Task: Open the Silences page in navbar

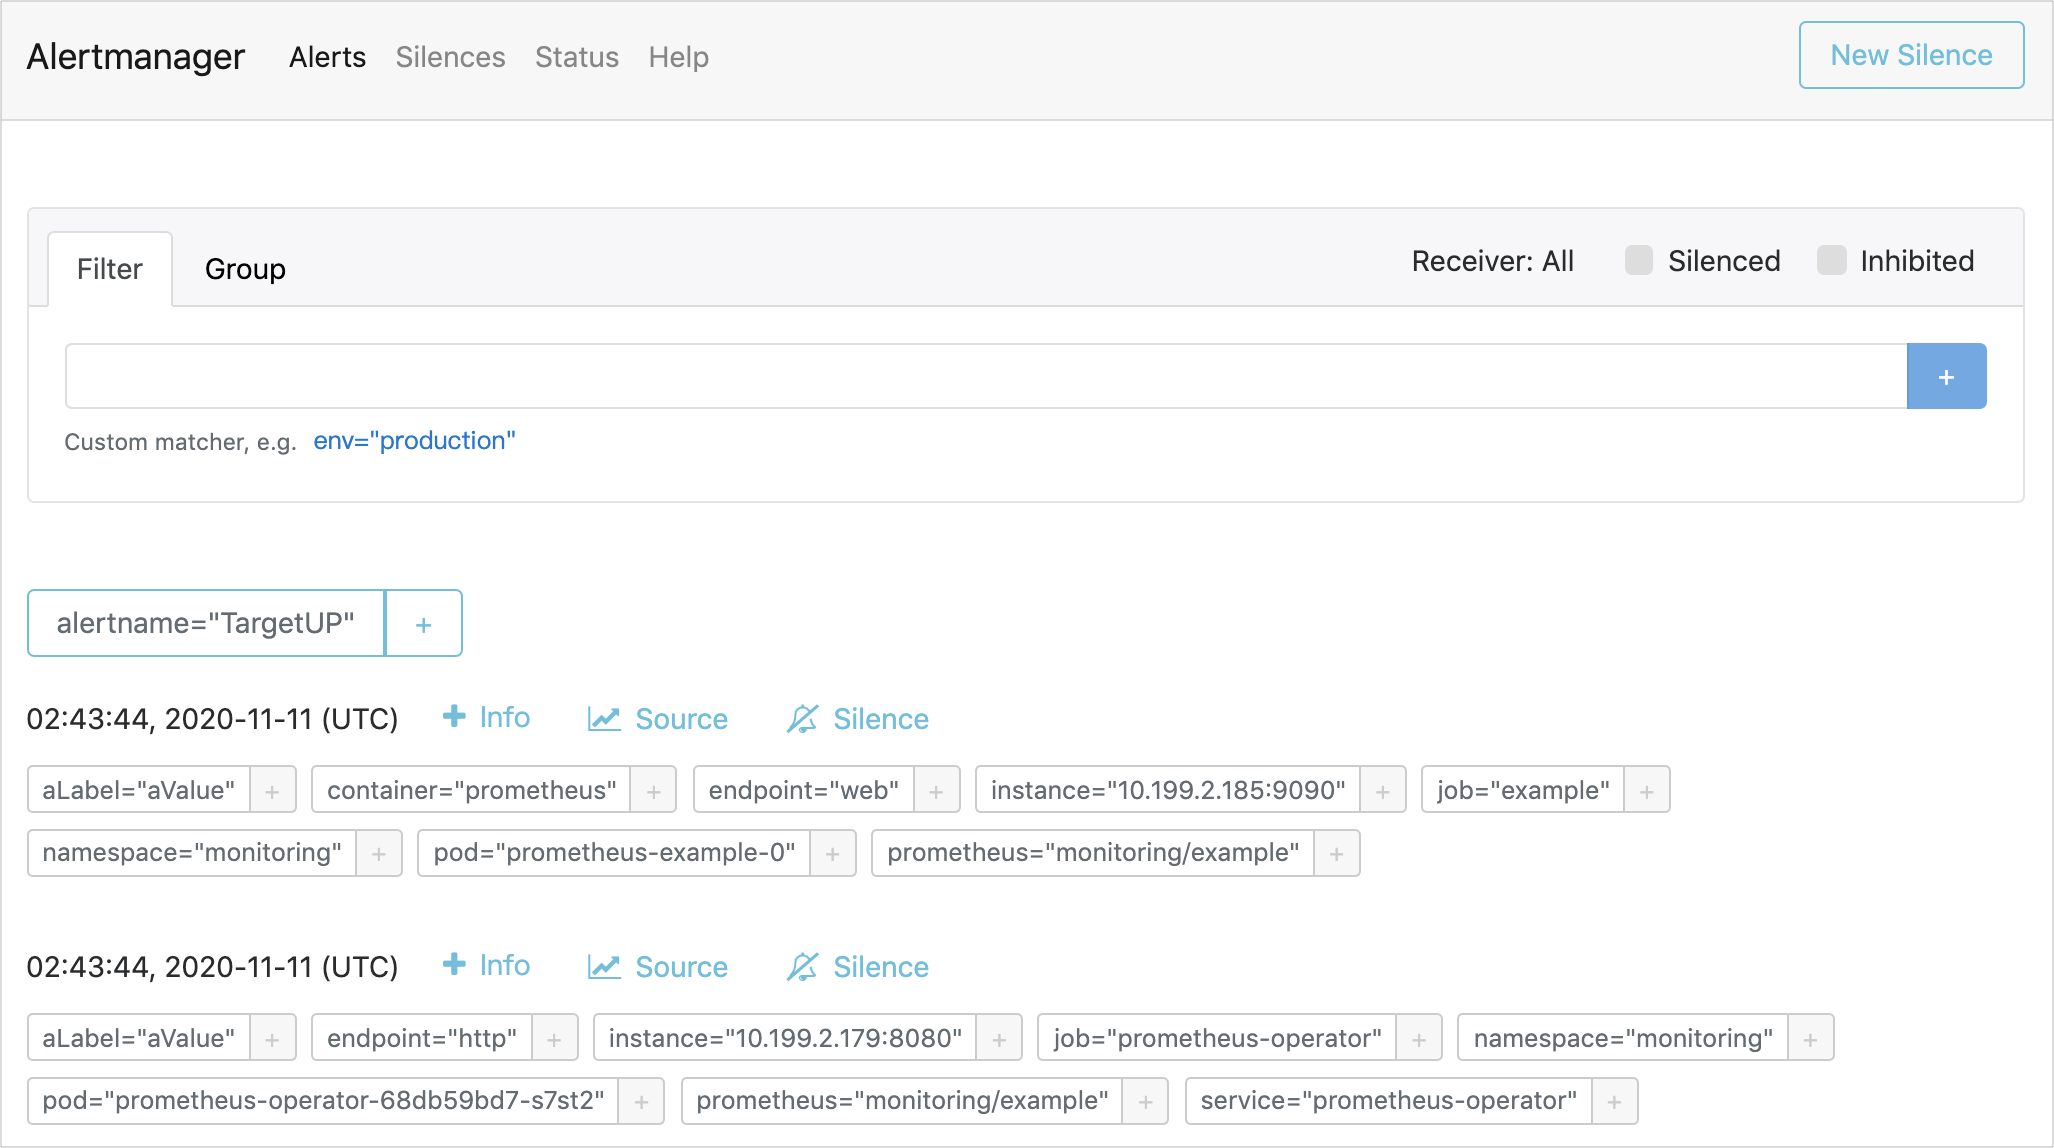Action: (x=450, y=57)
